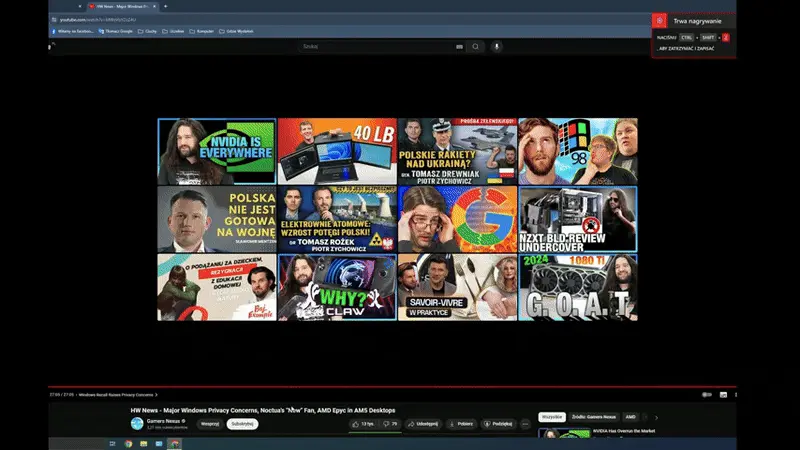Like the video with thumbs up

[361, 424]
